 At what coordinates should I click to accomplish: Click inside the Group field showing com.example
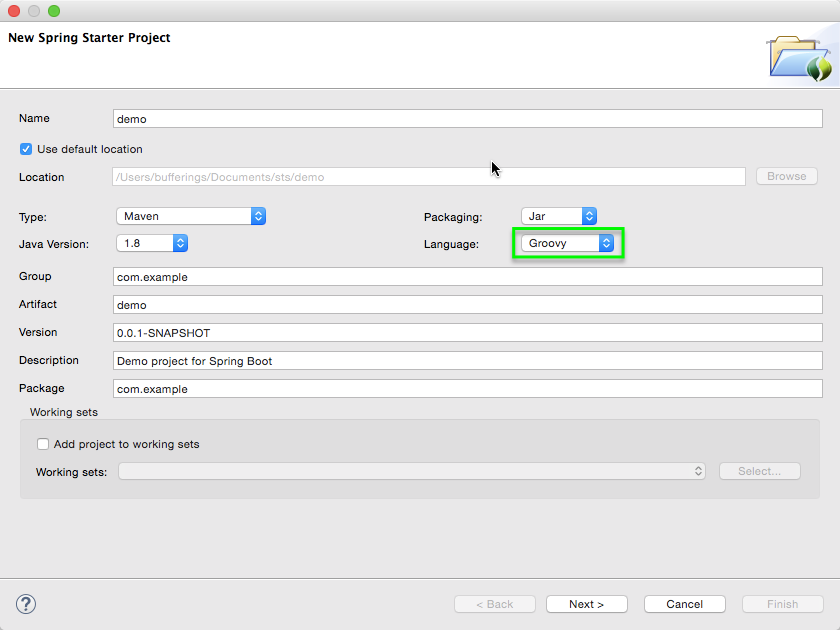(x=400, y=276)
